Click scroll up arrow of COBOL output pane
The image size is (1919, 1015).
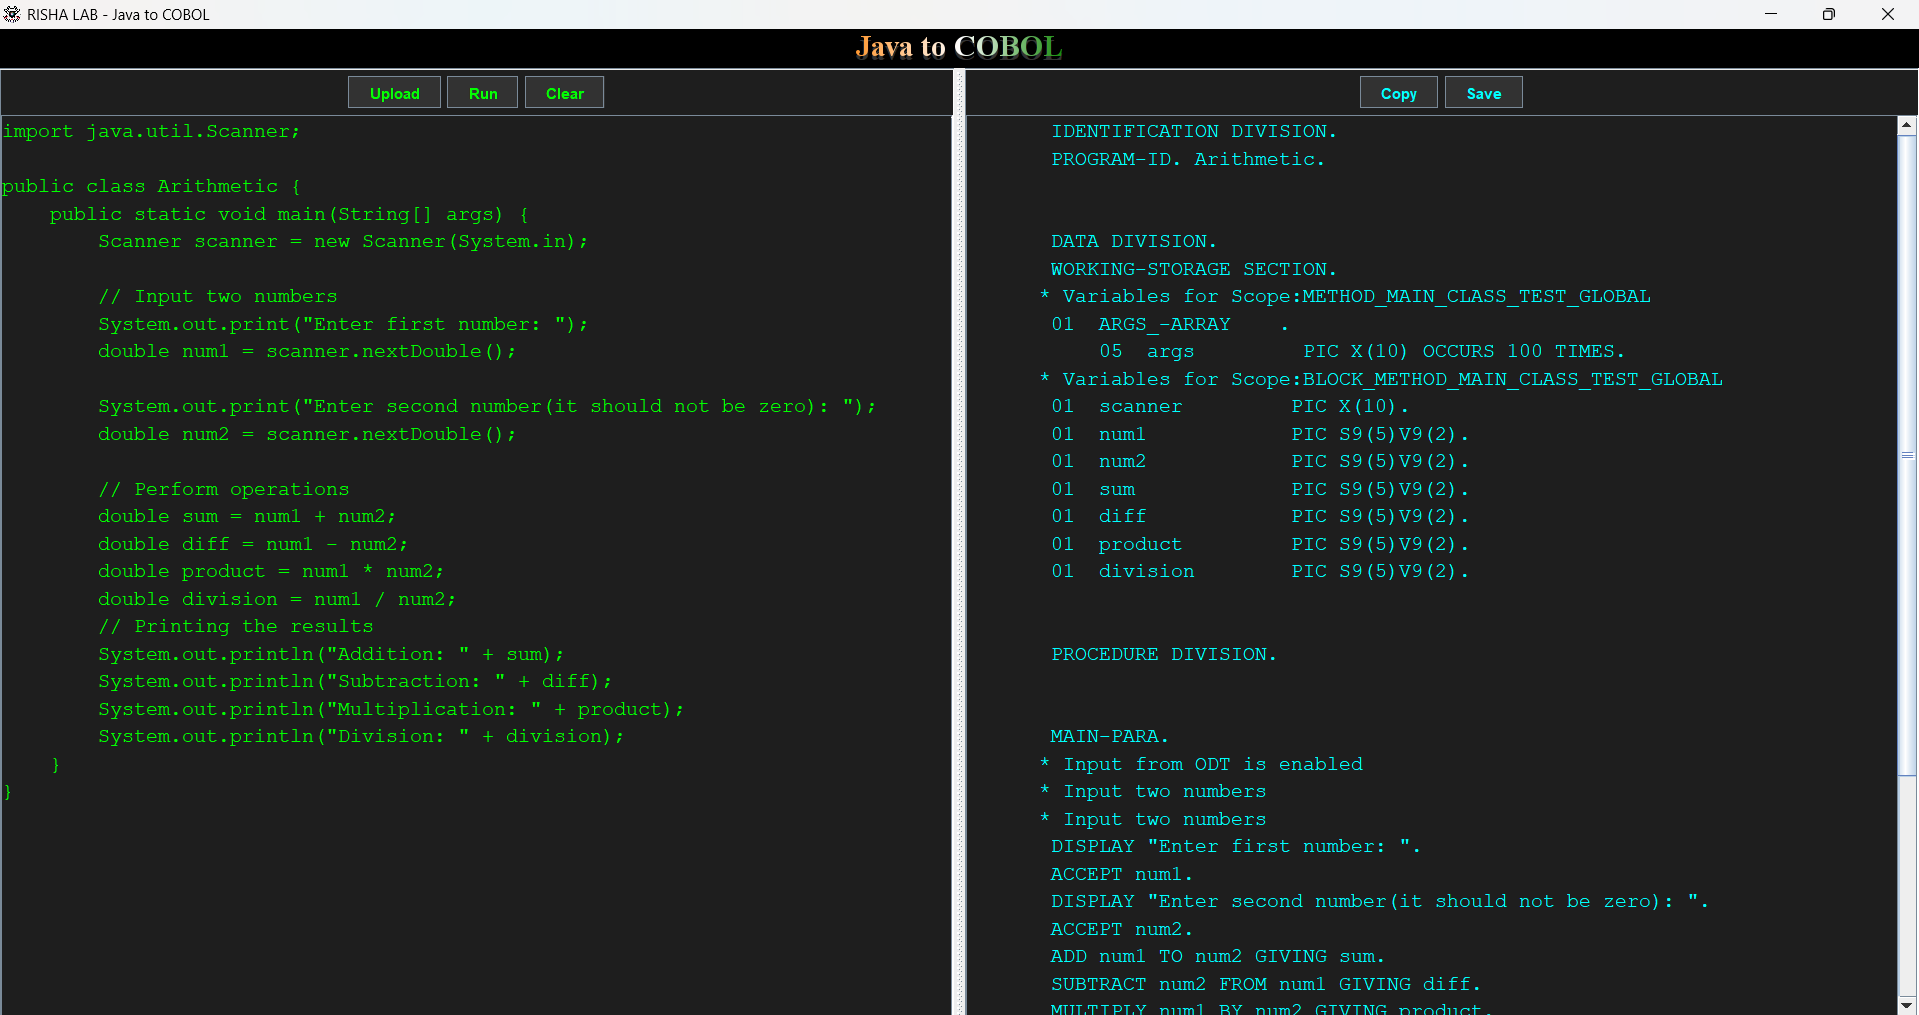coord(1907,126)
